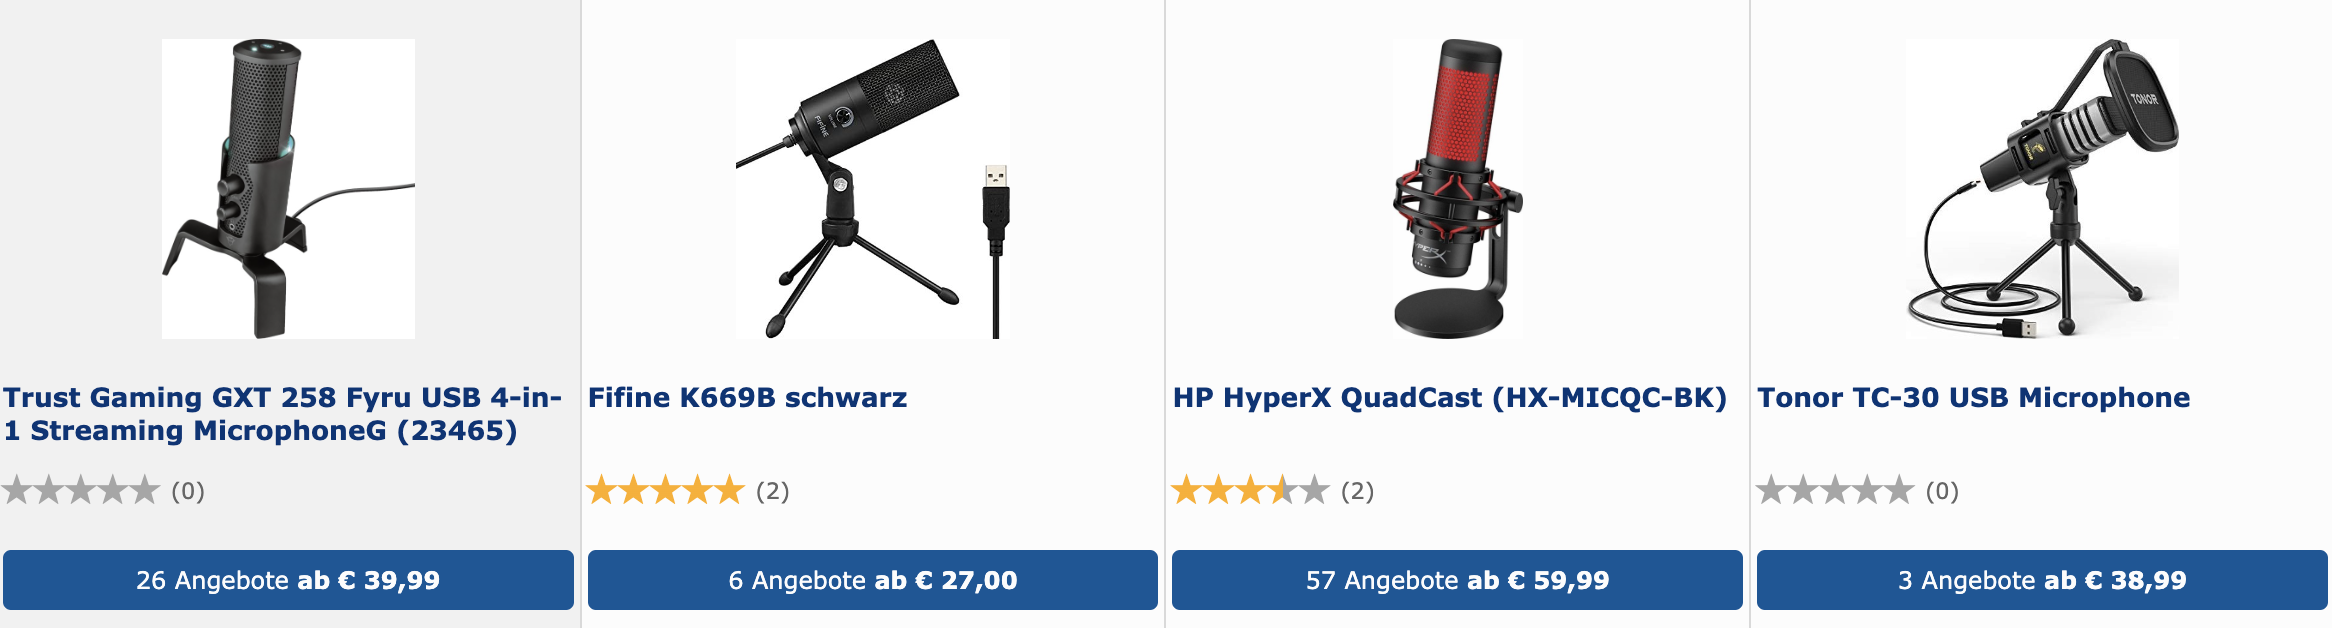
Task: Open the Fifine K669B microphone image
Action: 872,189
